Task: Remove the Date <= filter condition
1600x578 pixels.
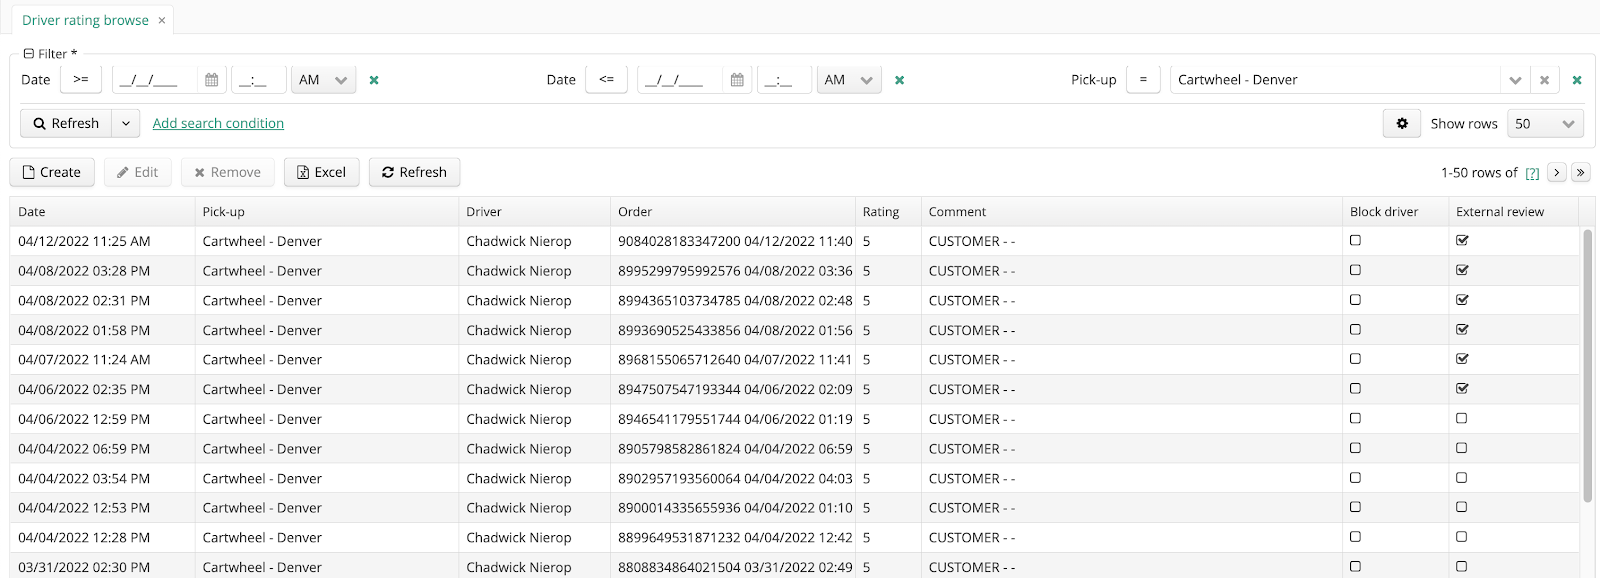Action: click(899, 80)
